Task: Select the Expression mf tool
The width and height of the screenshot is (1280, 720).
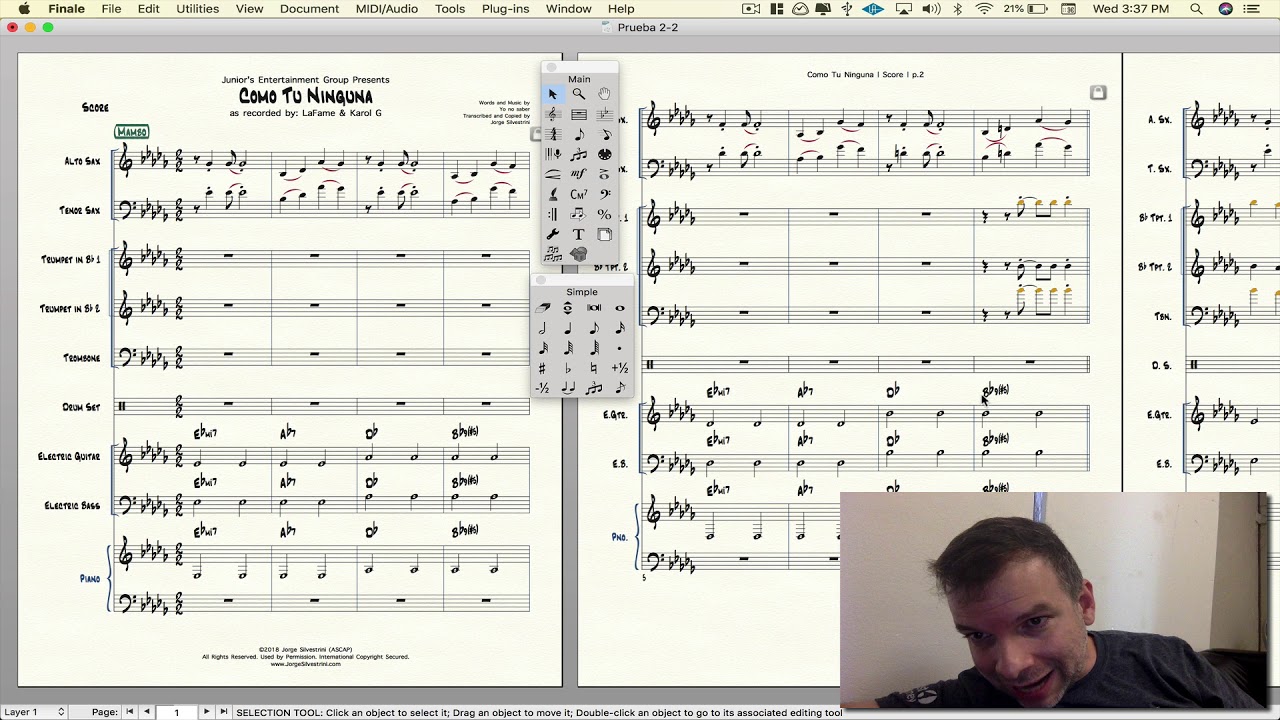Action: click(x=579, y=174)
